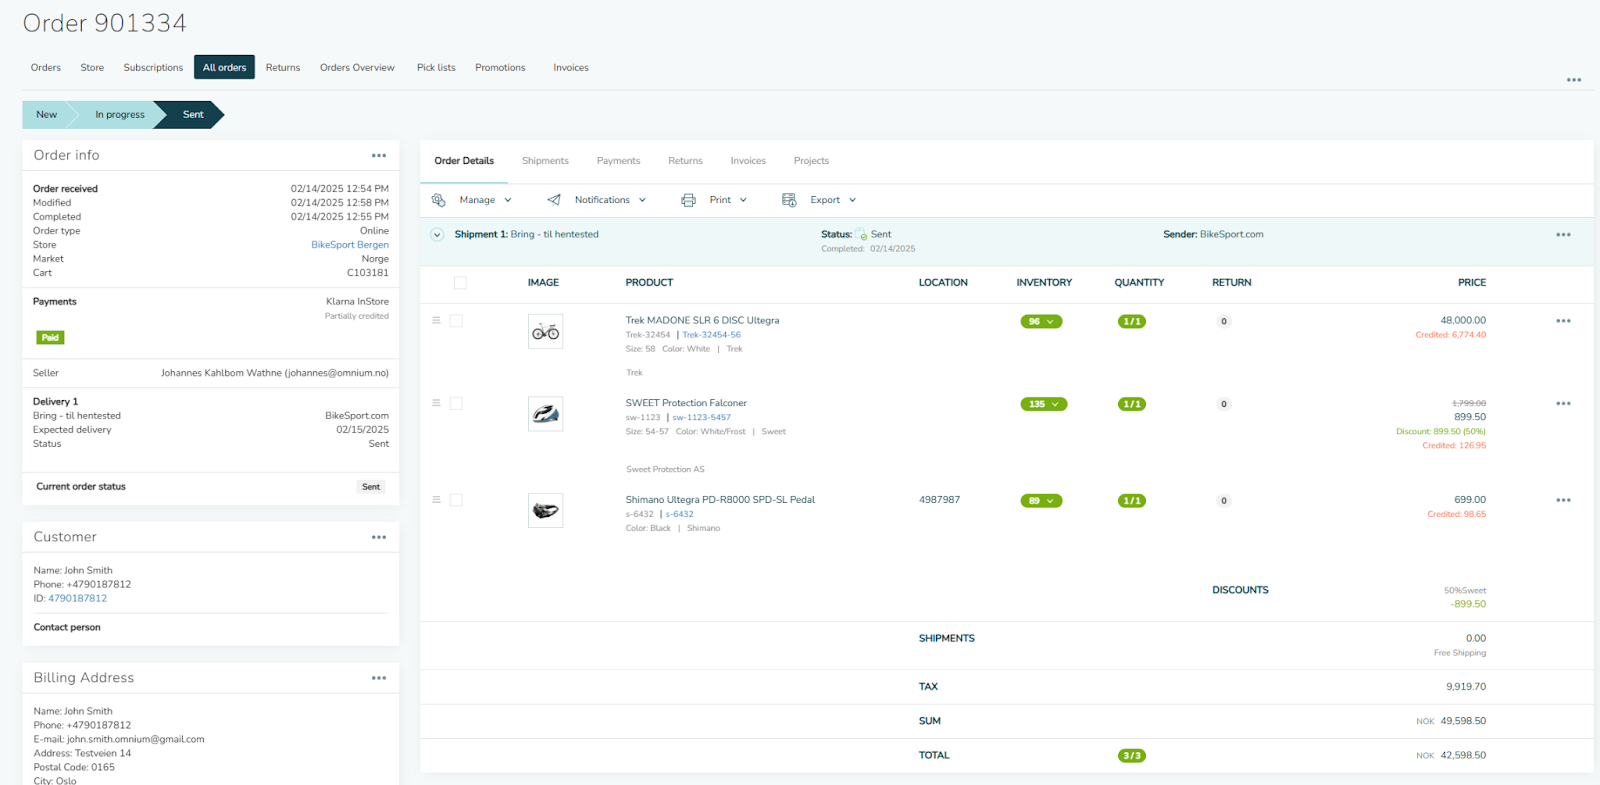Screen dimensions: 1600x785
Task: Collapse Shipment 1 with the chevron
Action: tap(437, 235)
